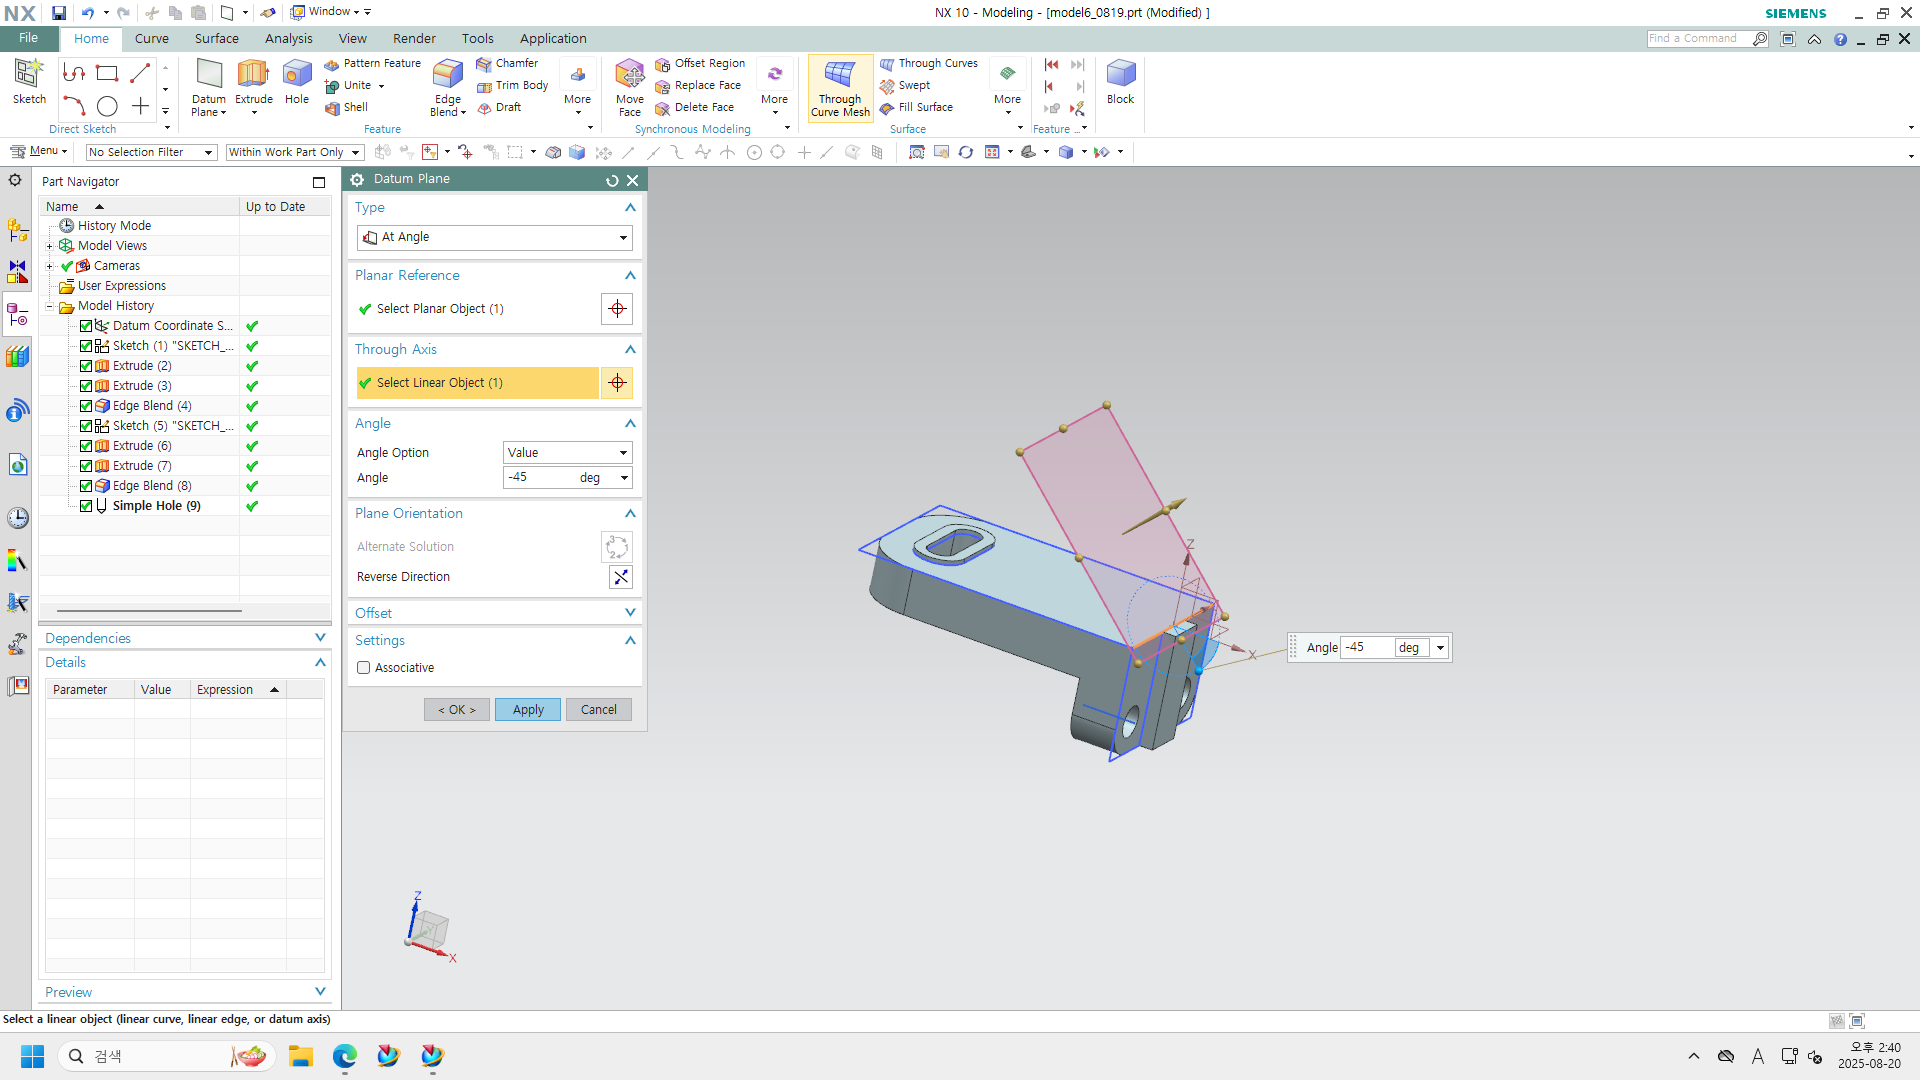Open the Angle Option Value dropdown
The height and width of the screenshot is (1080, 1920).
(567, 453)
